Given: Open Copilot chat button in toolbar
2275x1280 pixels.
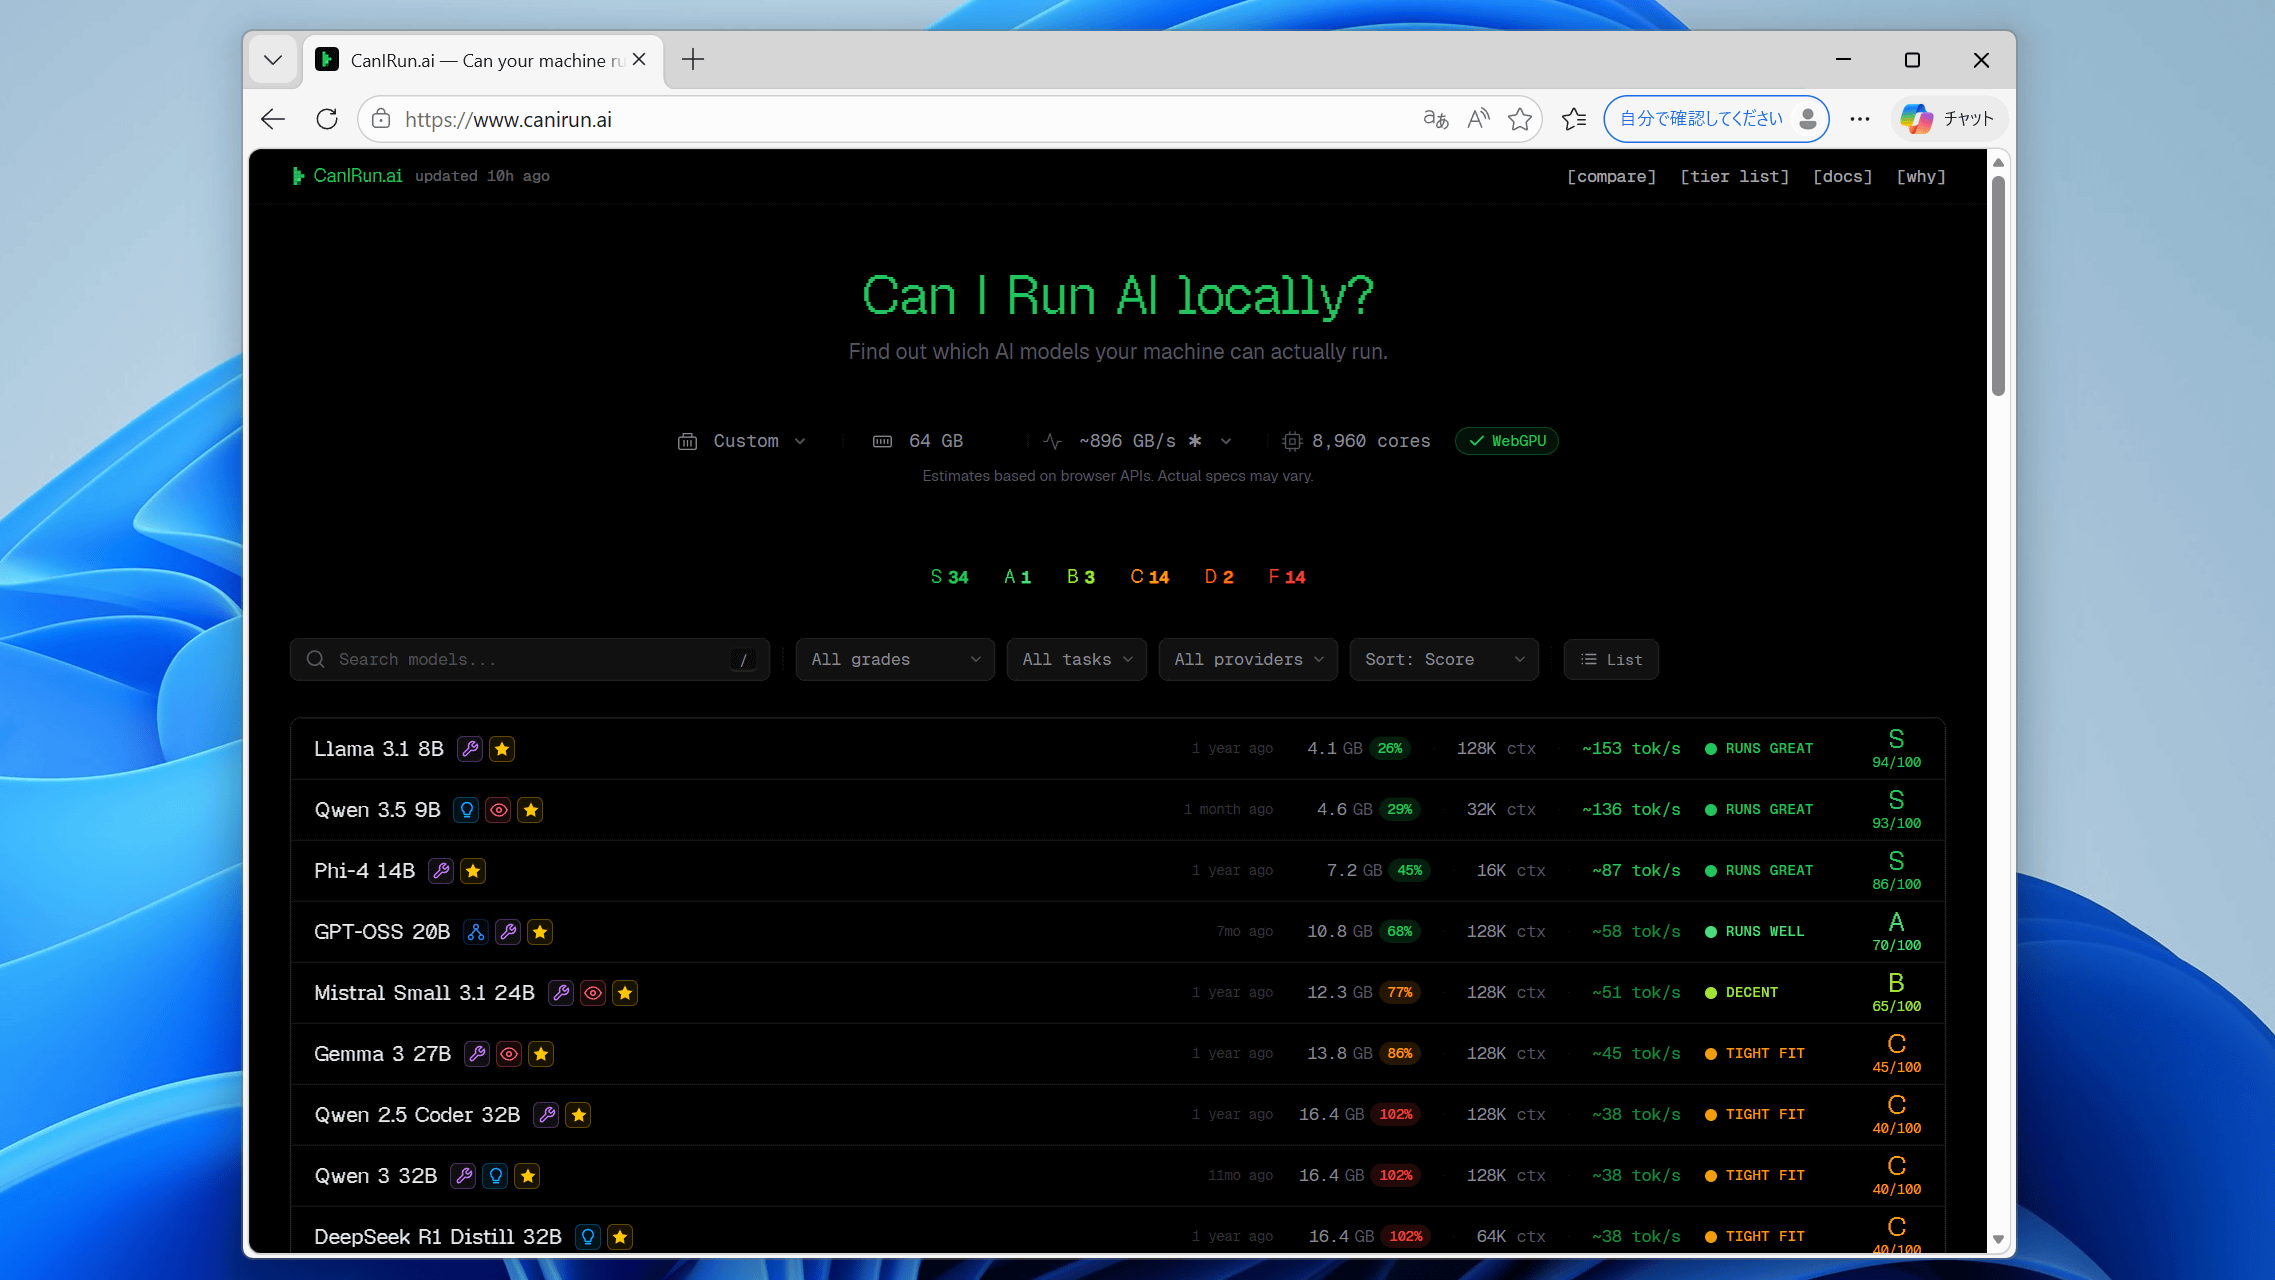Looking at the screenshot, I should [1946, 119].
